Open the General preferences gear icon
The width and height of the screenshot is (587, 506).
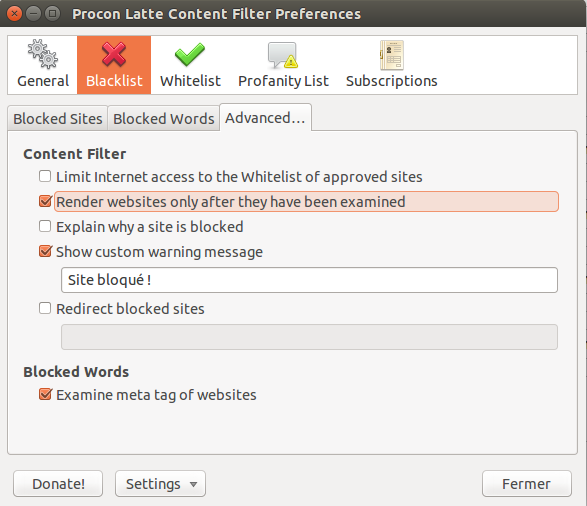(x=43, y=54)
